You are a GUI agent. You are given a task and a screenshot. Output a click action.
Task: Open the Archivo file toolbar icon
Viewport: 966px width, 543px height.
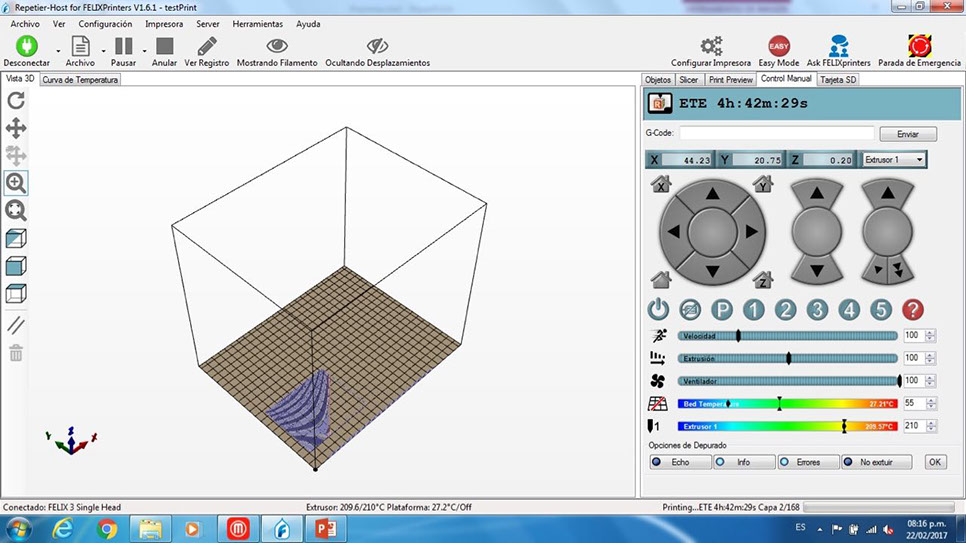(x=81, y=46)
